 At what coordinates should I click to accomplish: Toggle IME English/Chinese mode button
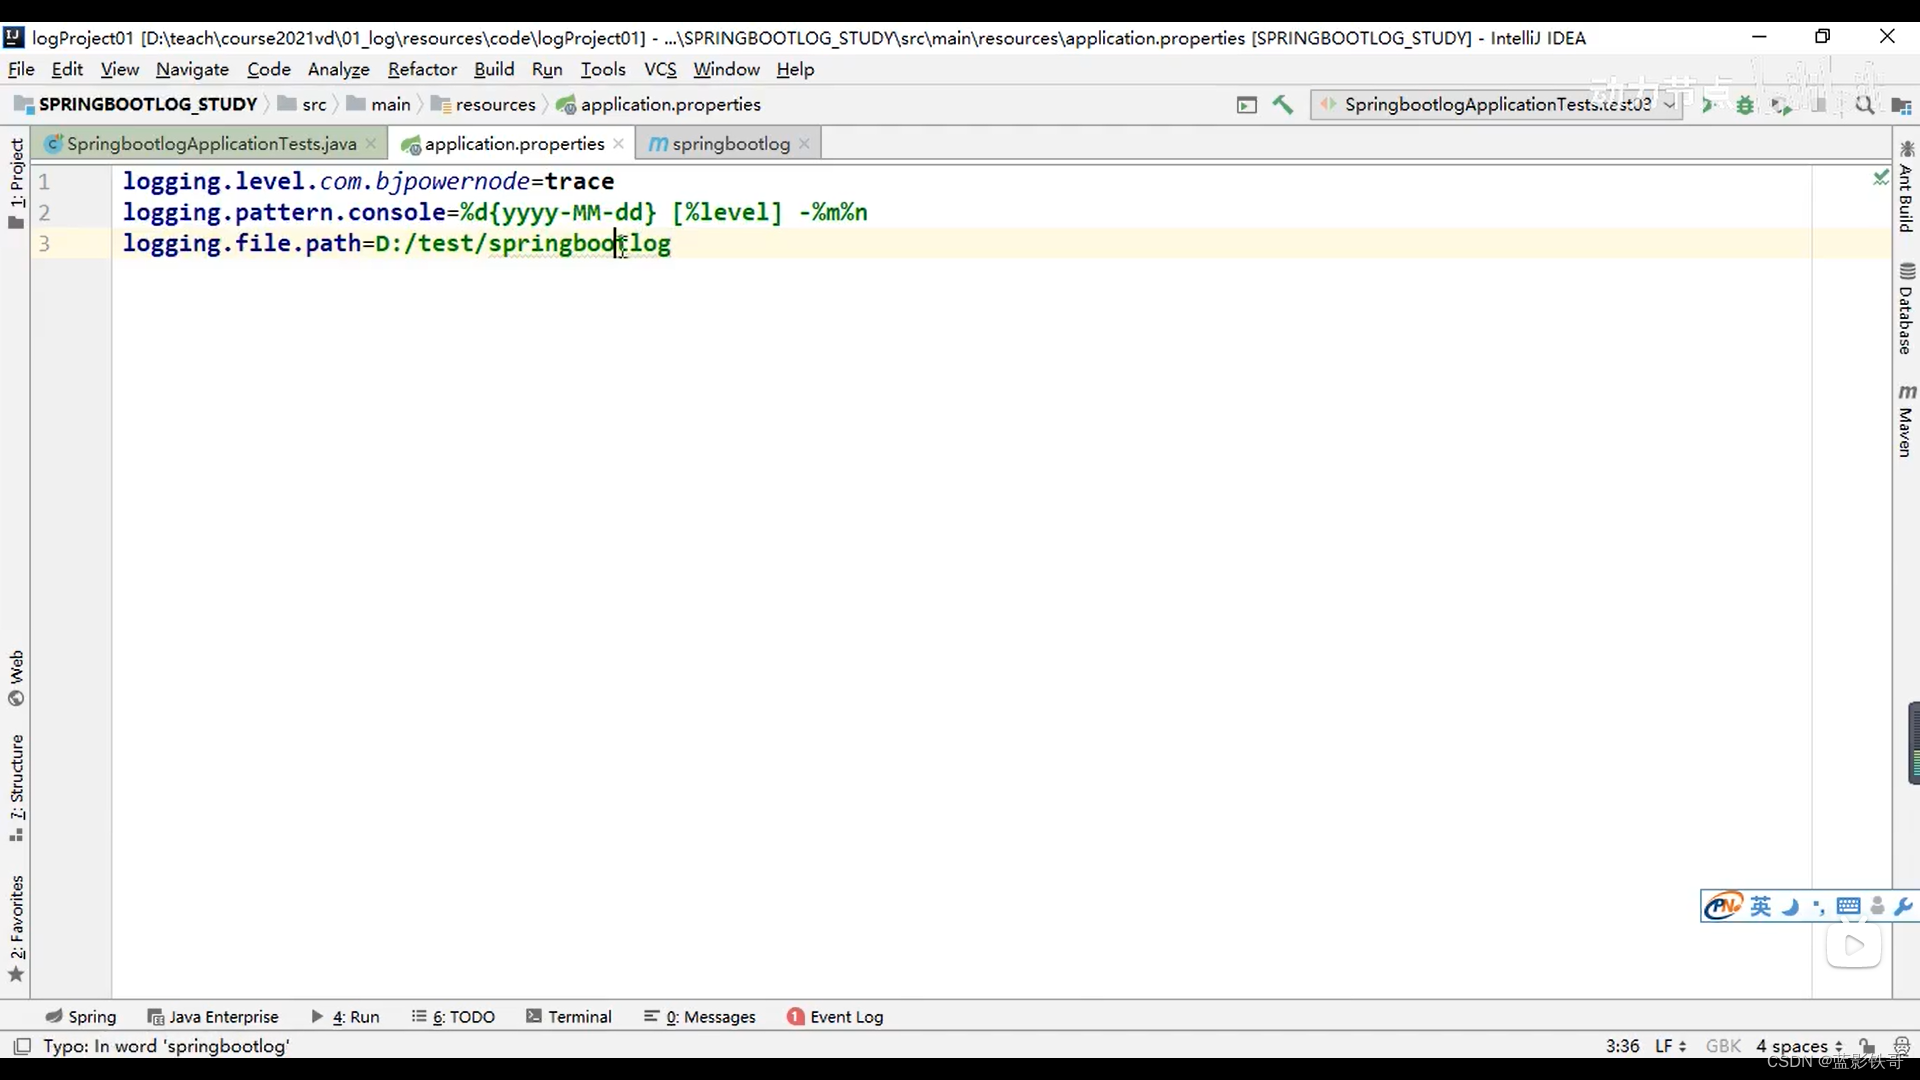click(x=1760, y=906)
